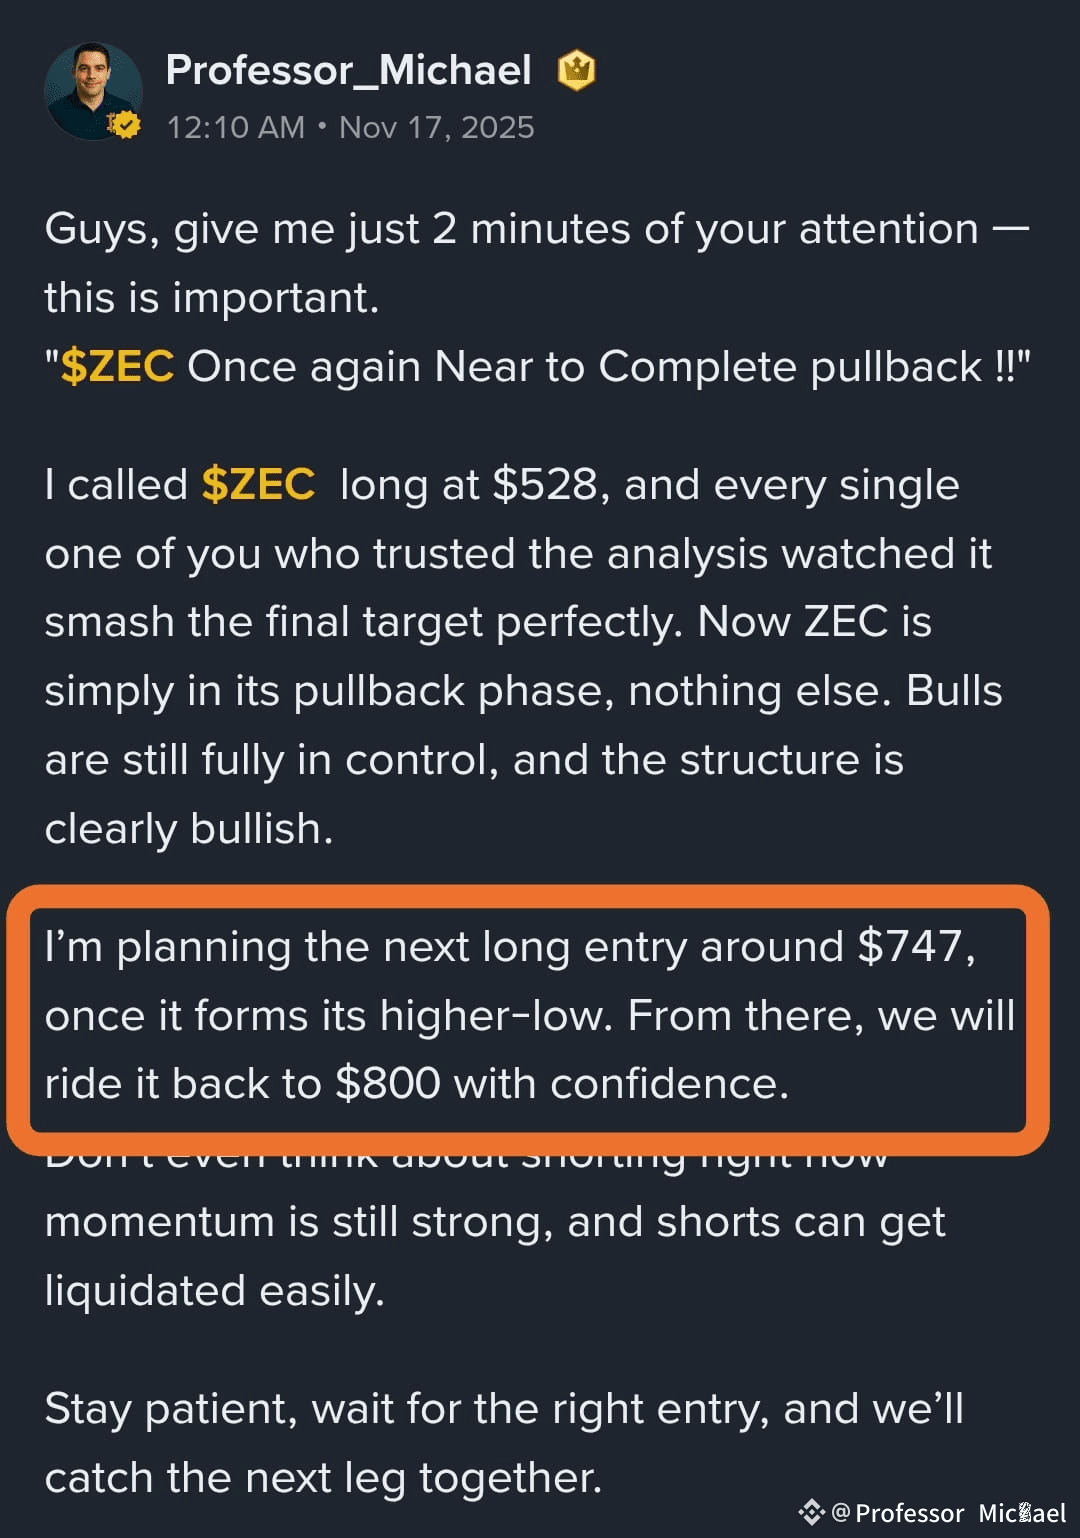
Task: Click the Binance diamond logo in watermark
Action: click(x=811, y=1513)
